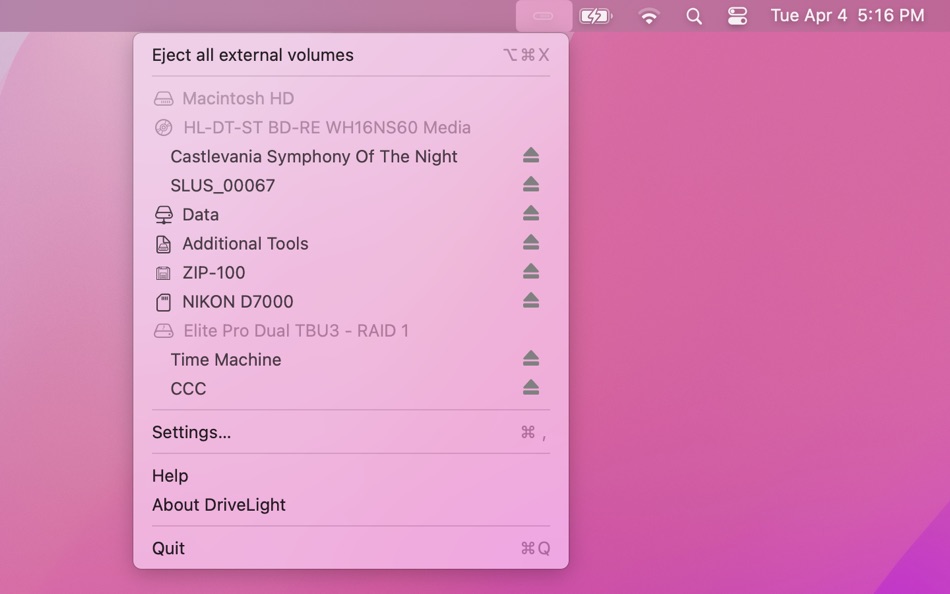Eject the CCC volume

pyautogui.click(x=531, y=388)
